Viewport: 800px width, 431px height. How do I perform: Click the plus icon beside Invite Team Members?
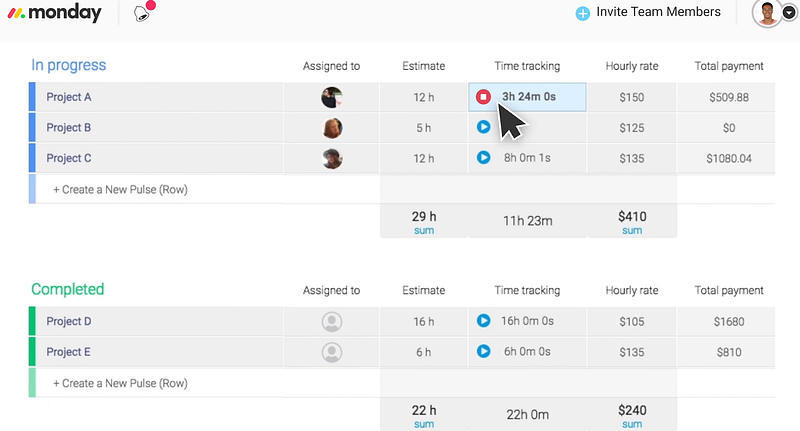(x=583, y=13)
